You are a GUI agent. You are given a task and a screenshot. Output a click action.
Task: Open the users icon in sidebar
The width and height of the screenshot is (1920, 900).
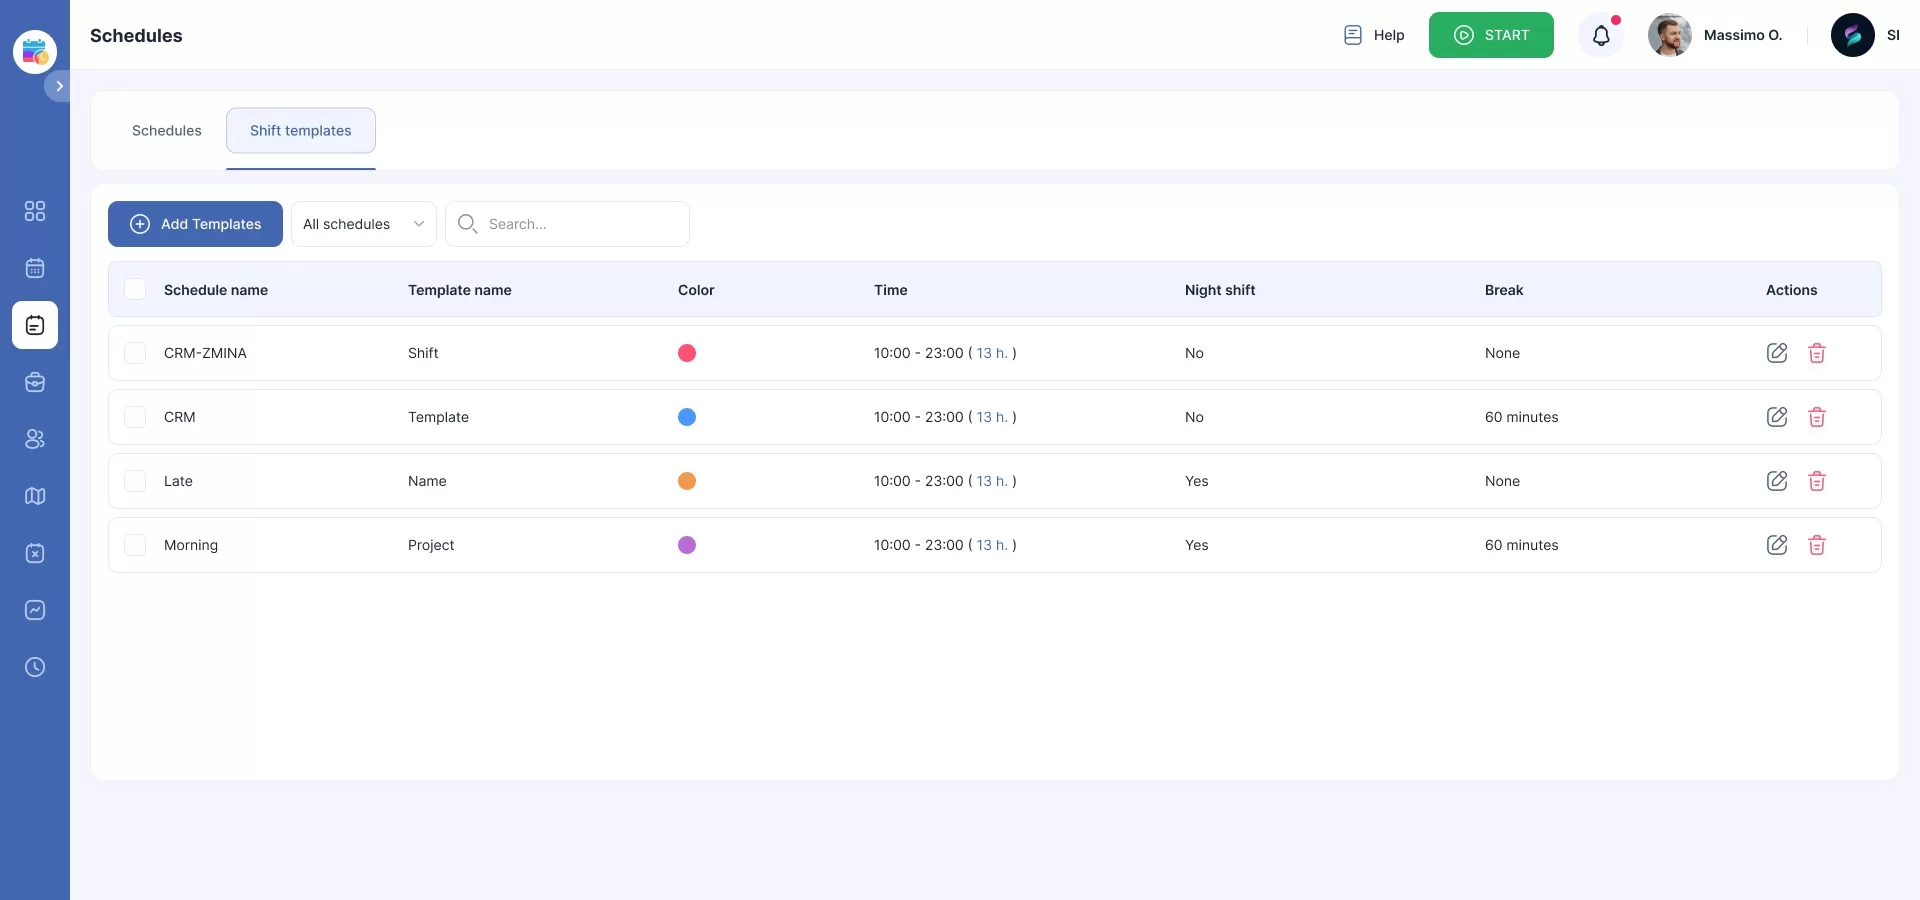[x=35, y=439]
